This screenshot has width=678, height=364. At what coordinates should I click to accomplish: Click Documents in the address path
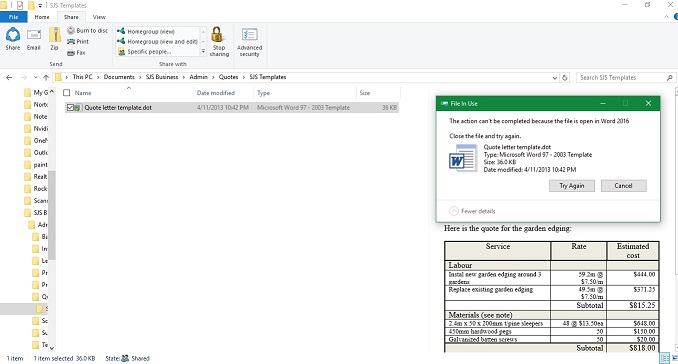[119, 77]
